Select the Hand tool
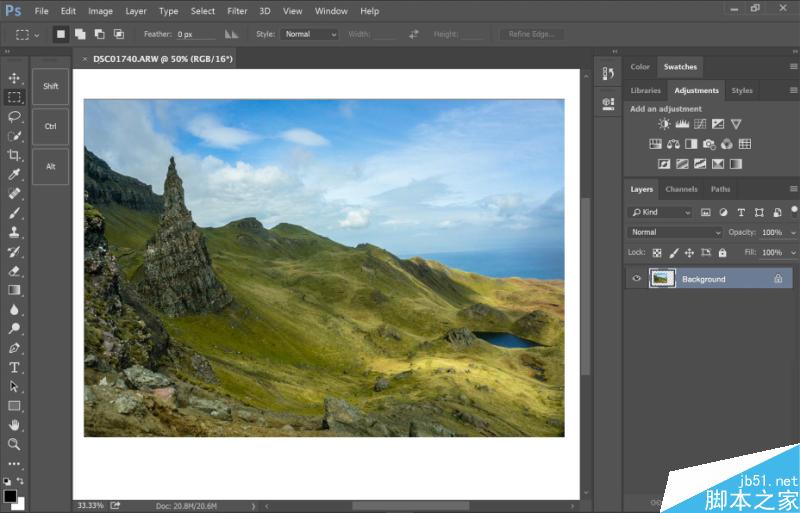This screenshot has width=800, height=513. coord(14,425)
